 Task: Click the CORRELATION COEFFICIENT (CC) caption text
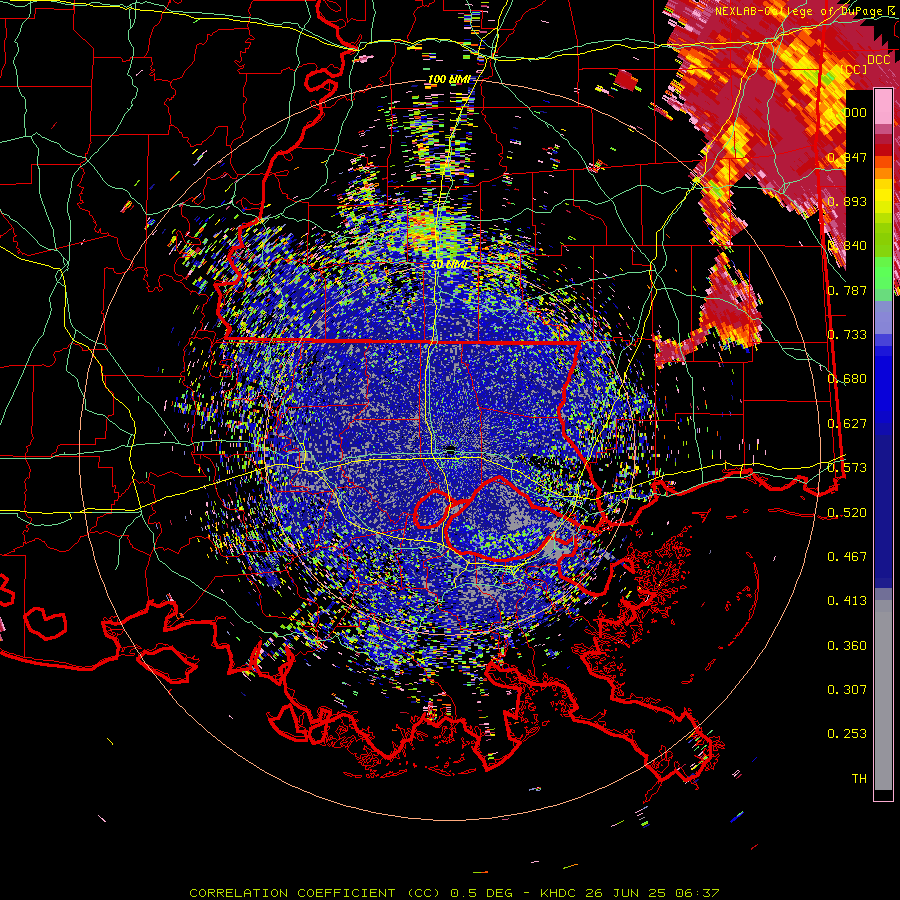(314, 893)
